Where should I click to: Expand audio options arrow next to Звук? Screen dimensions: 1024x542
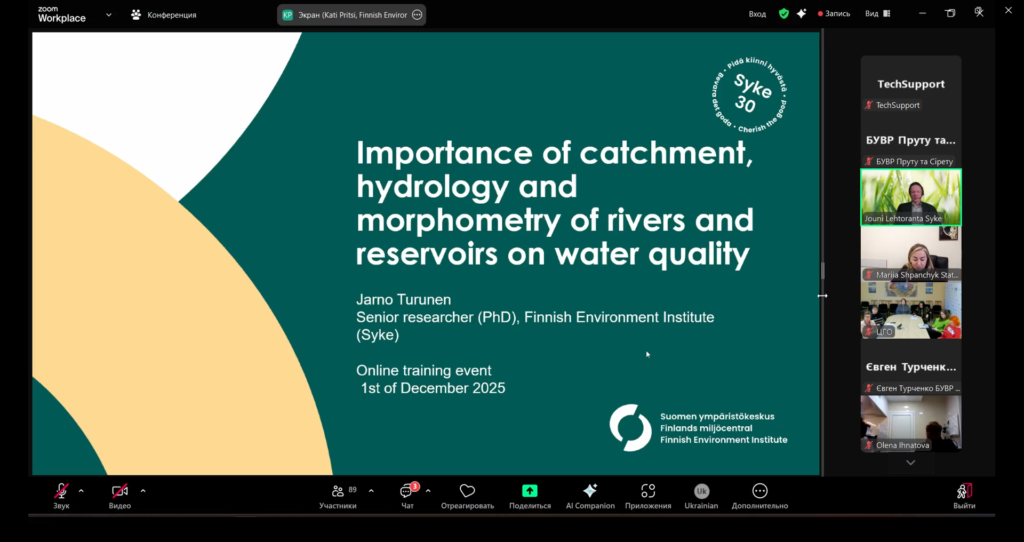[81, 491]
